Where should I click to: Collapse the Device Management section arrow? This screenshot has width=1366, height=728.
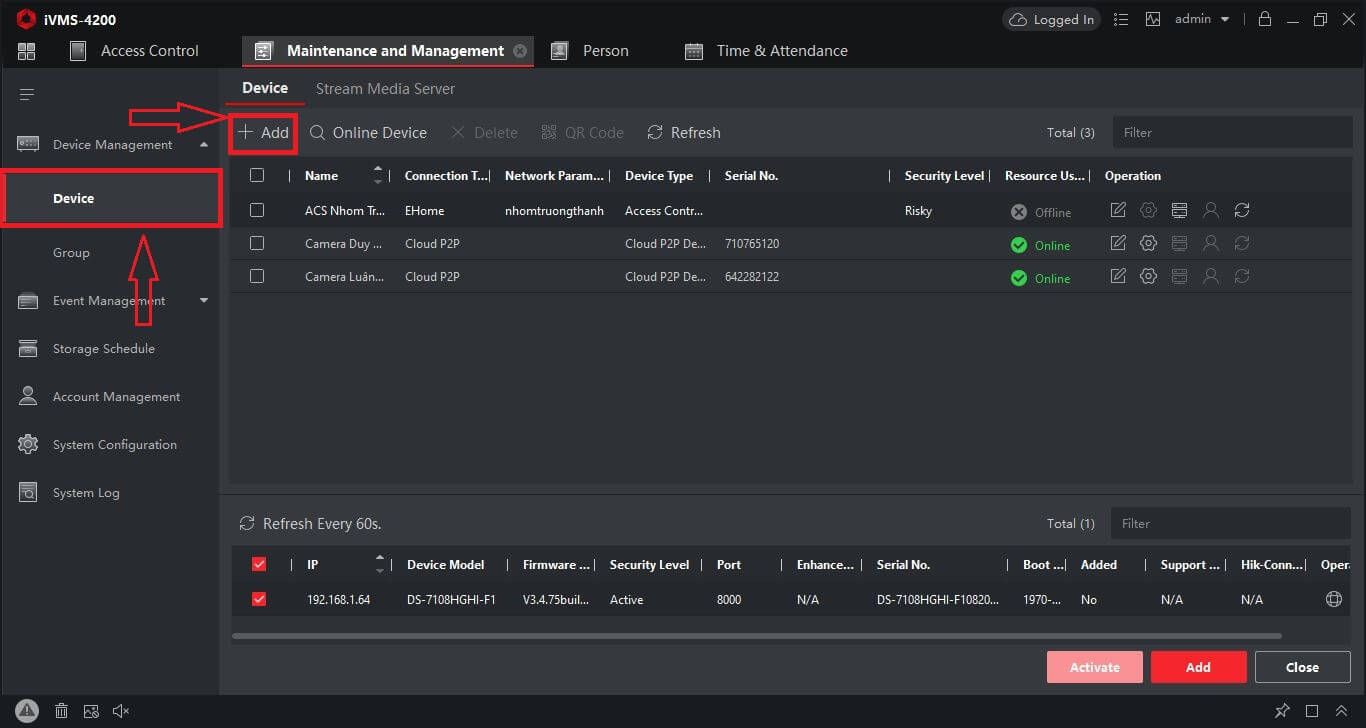(204, 145)
